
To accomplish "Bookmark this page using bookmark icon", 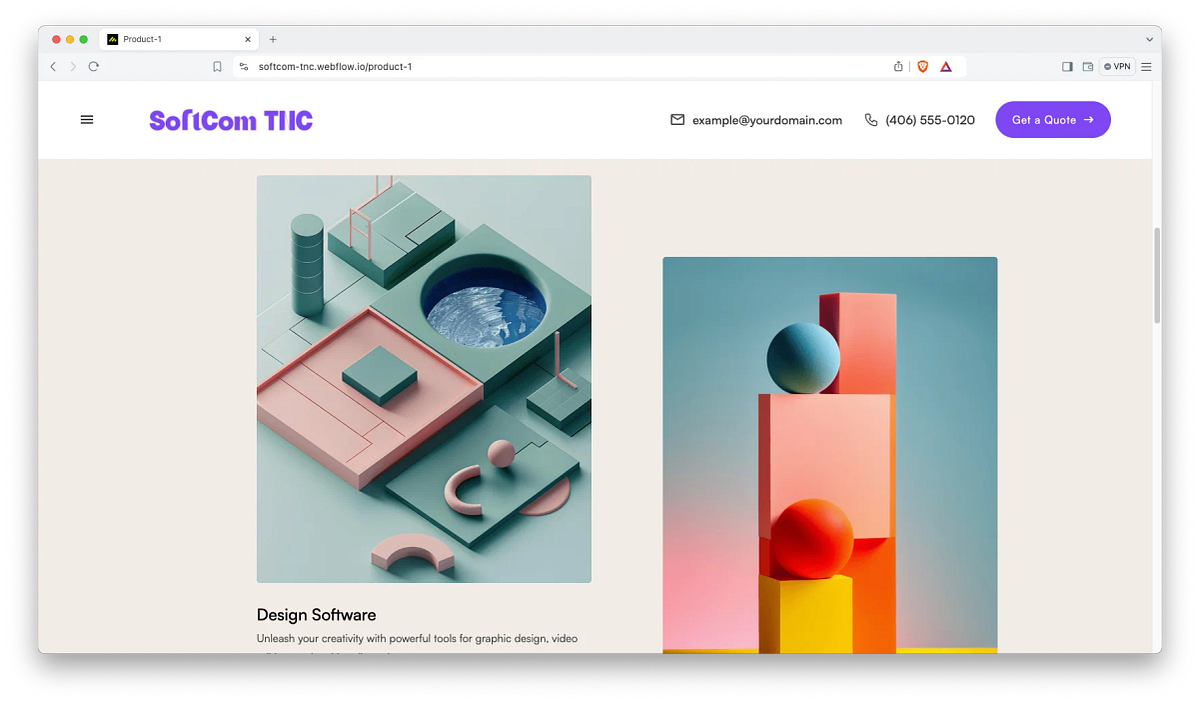I will click(217, 67).
